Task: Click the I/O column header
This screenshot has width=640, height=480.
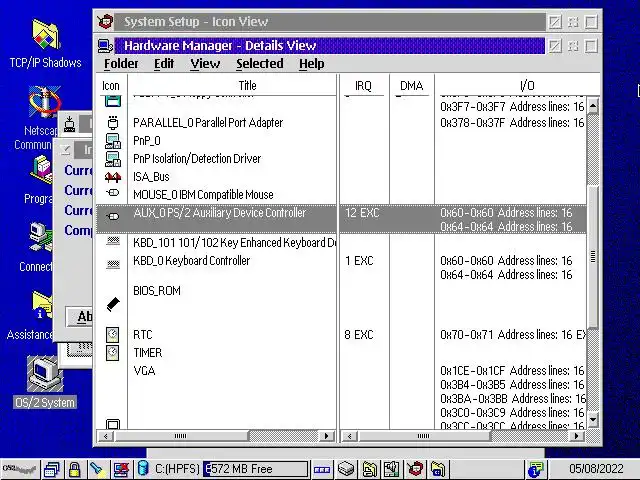Action: click(527, 86)
